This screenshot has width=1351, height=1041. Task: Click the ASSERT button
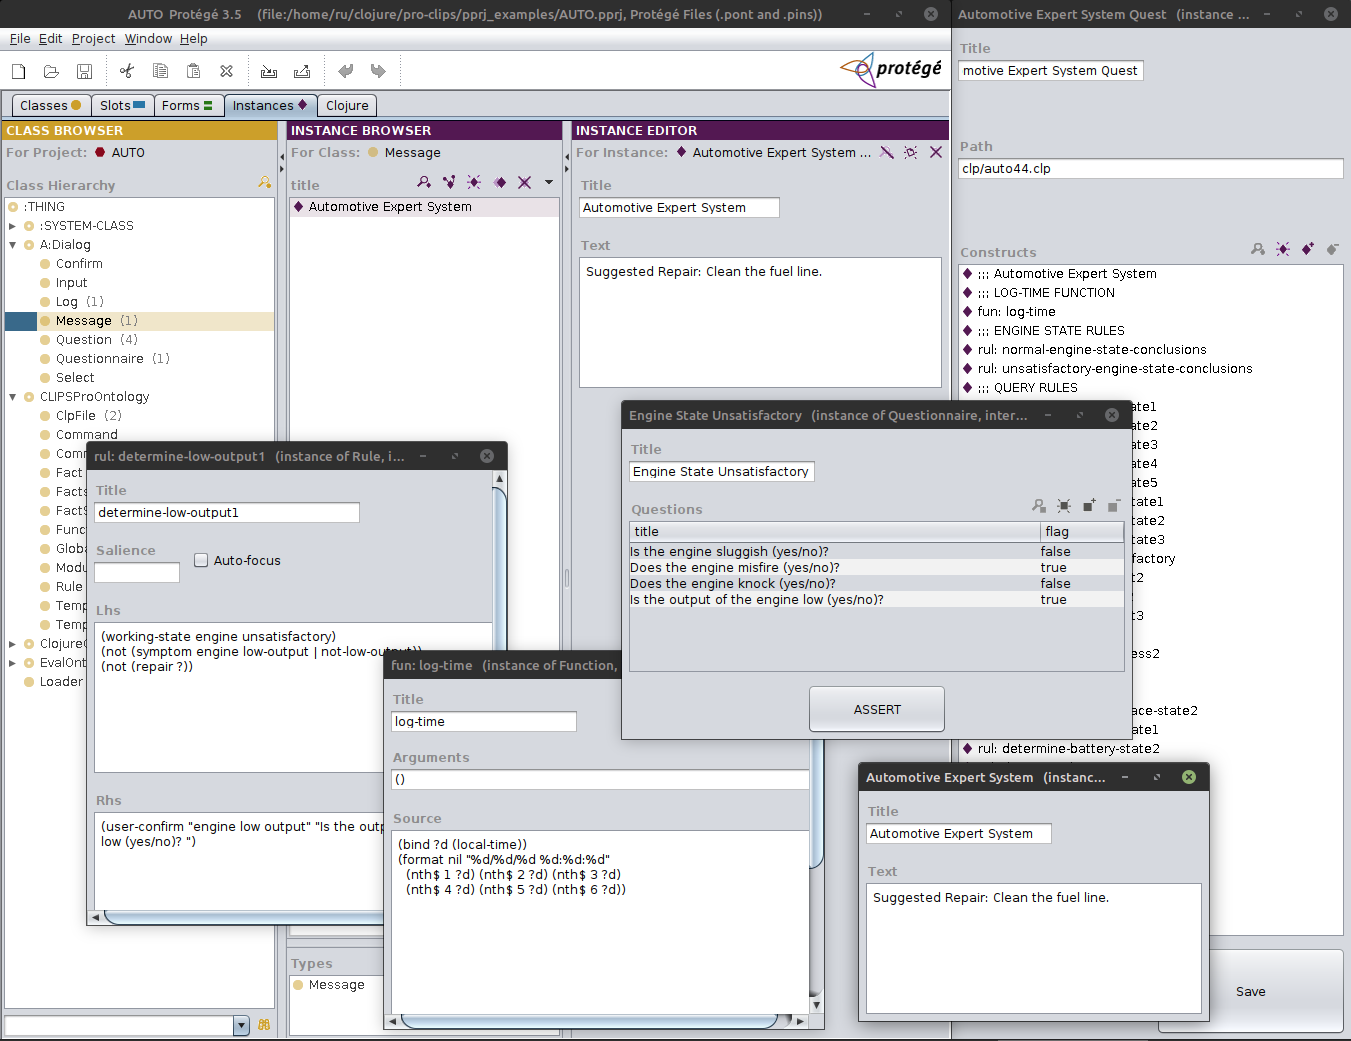[x=877, y=709]
